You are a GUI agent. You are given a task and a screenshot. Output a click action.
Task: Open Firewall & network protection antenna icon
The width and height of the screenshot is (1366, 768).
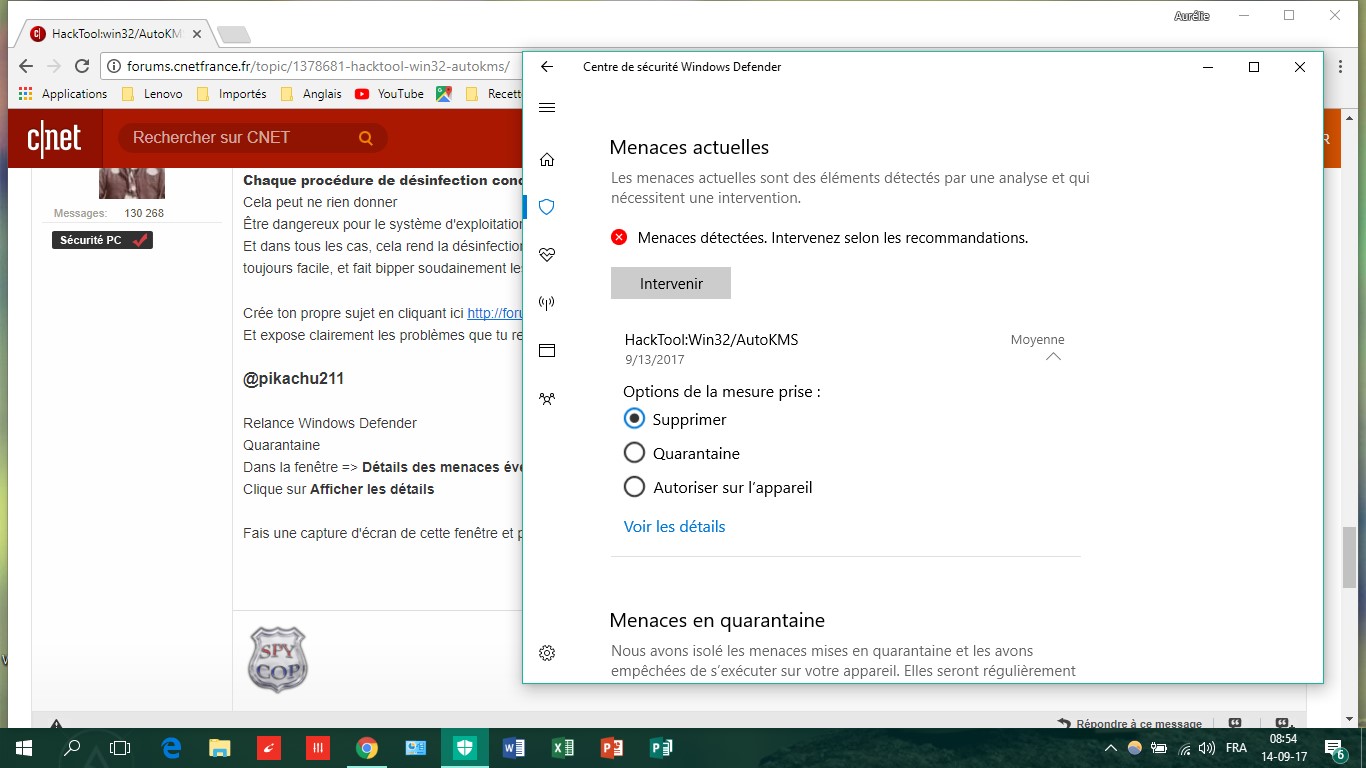click(x=546, y=303)
